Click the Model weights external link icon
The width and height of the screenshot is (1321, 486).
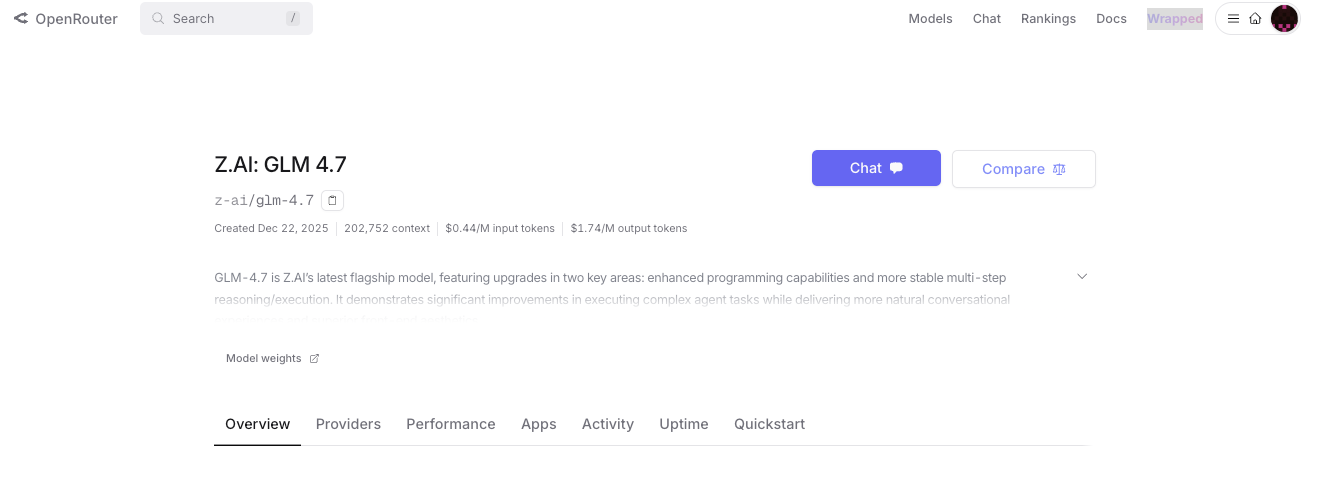pyautogui.click(x=314, y=358)
